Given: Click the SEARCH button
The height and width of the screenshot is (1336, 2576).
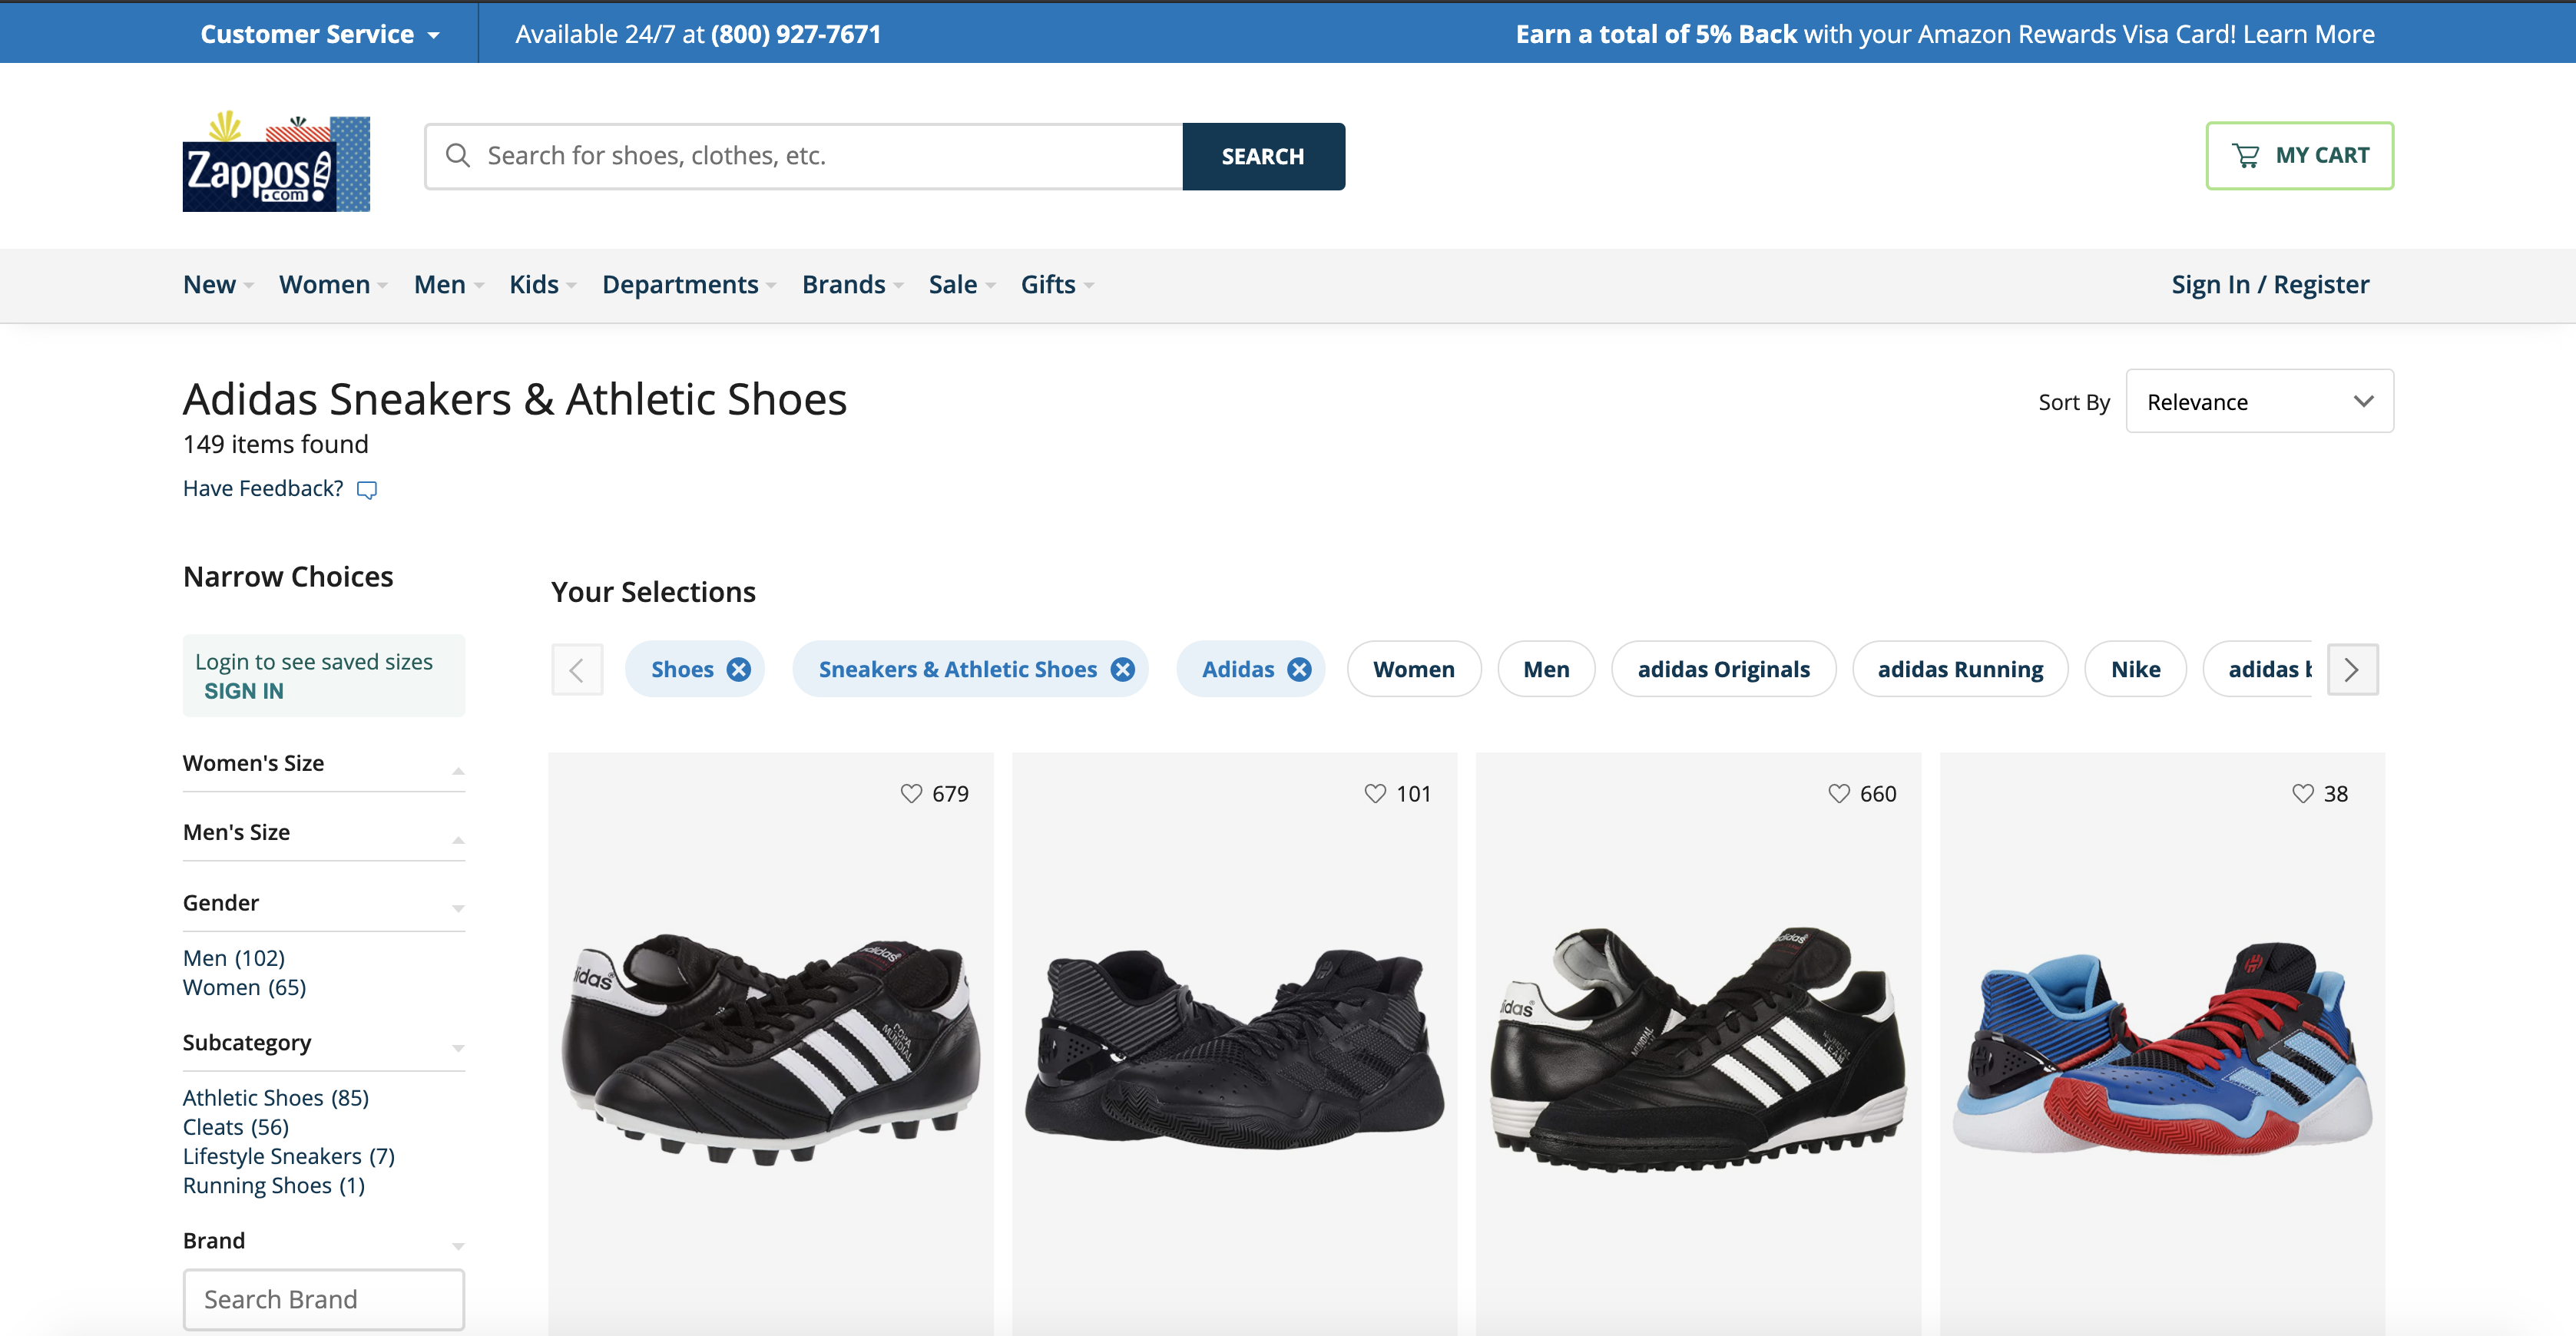Looking at the screenshot, I should point(1263,156).
